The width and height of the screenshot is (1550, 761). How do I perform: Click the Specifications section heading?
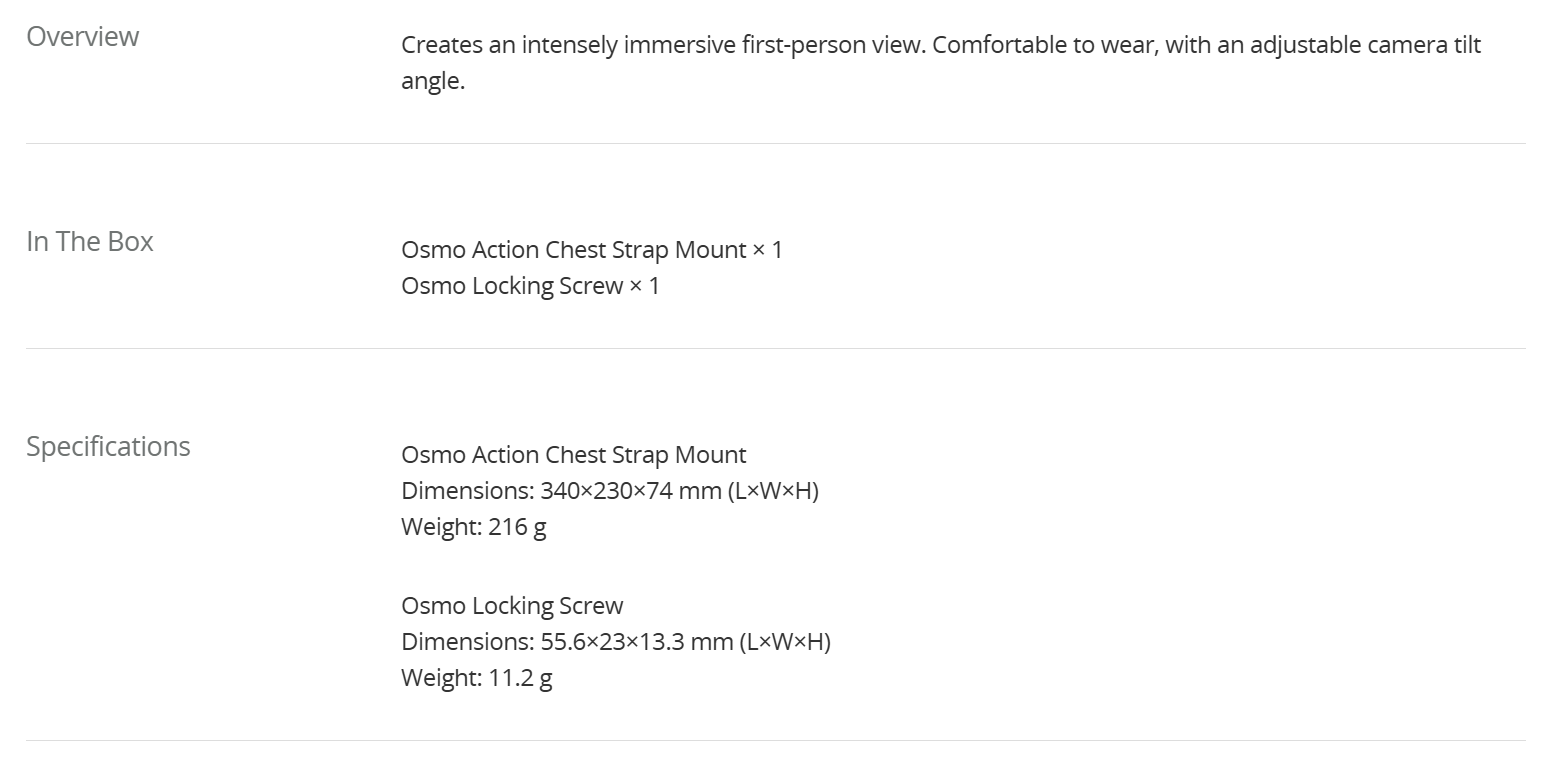[108, 446]
